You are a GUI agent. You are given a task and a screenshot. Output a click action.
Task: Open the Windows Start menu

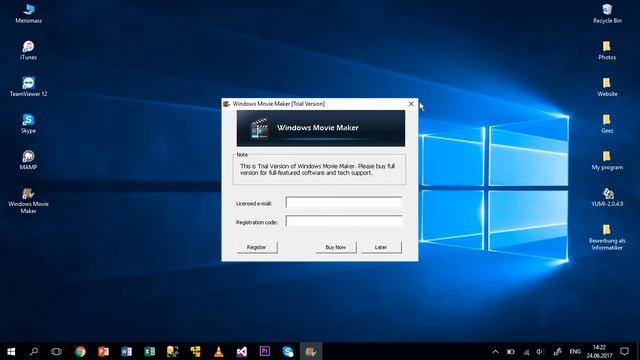[11, 351]
